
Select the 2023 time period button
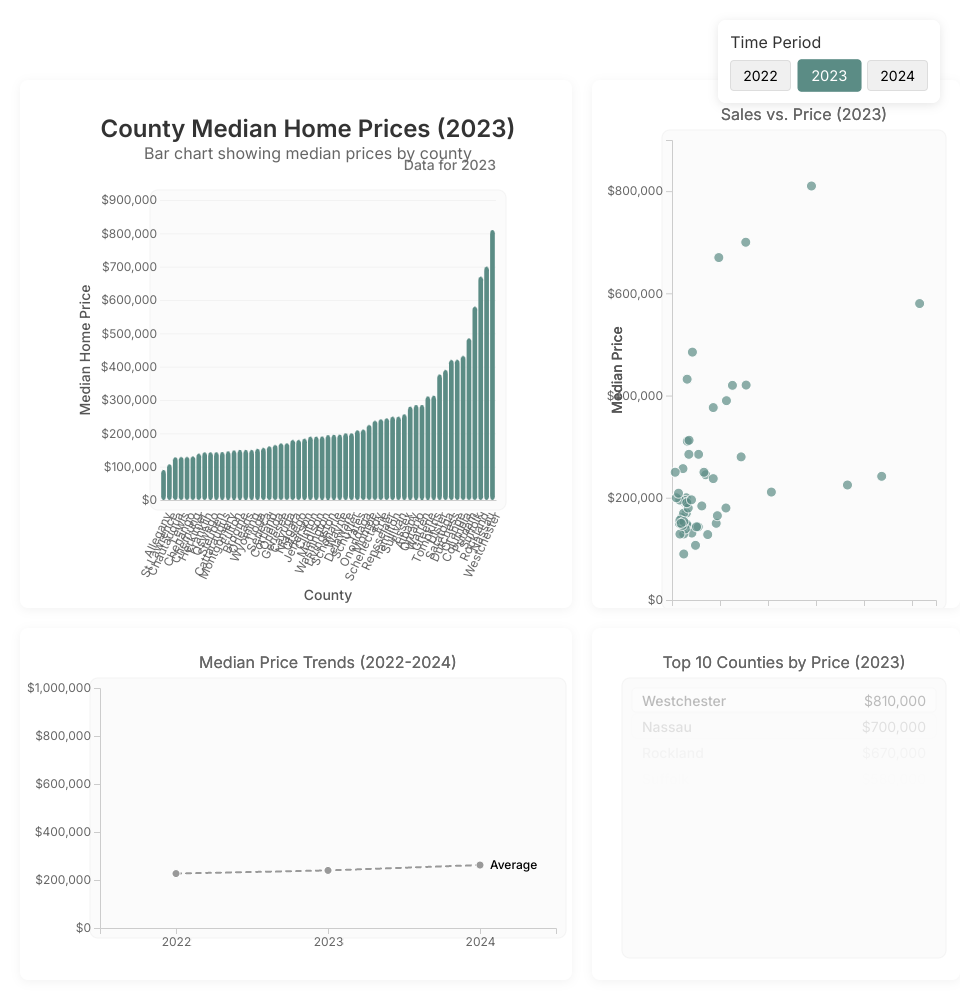tap(829, 76)
